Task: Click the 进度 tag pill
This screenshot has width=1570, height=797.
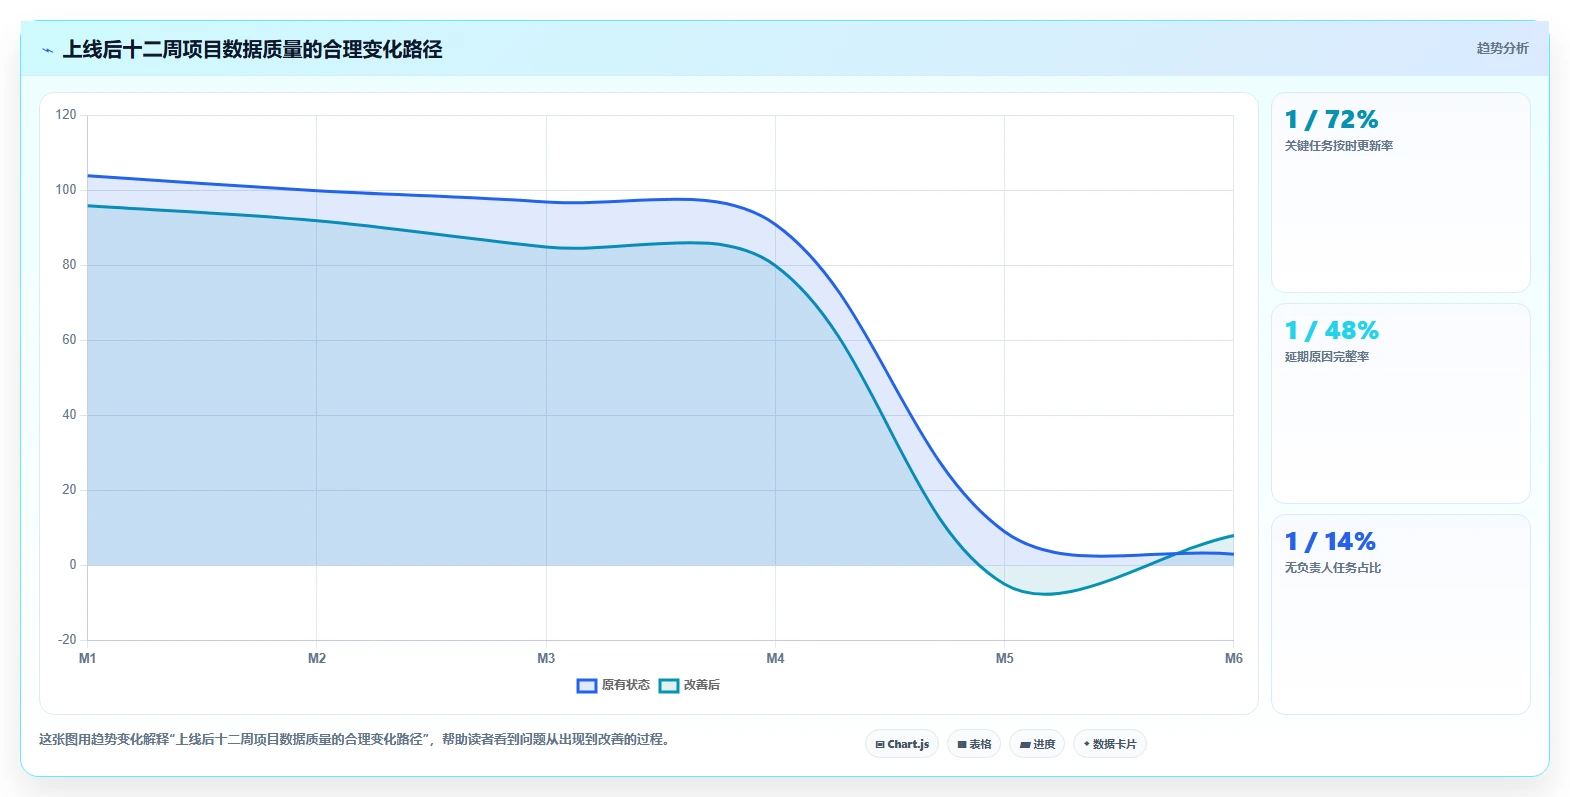Action: point(1037,744)
